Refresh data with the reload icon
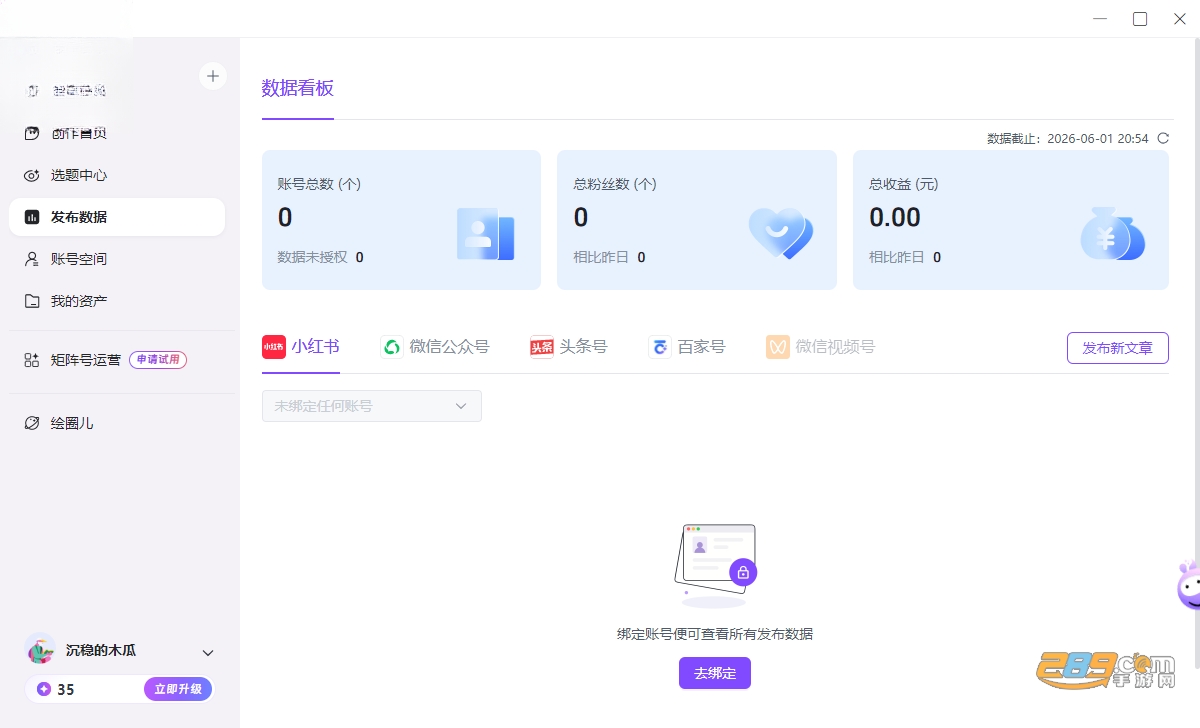Image resolution: width=1200 pixels, height=728 pixels. 1163,139
